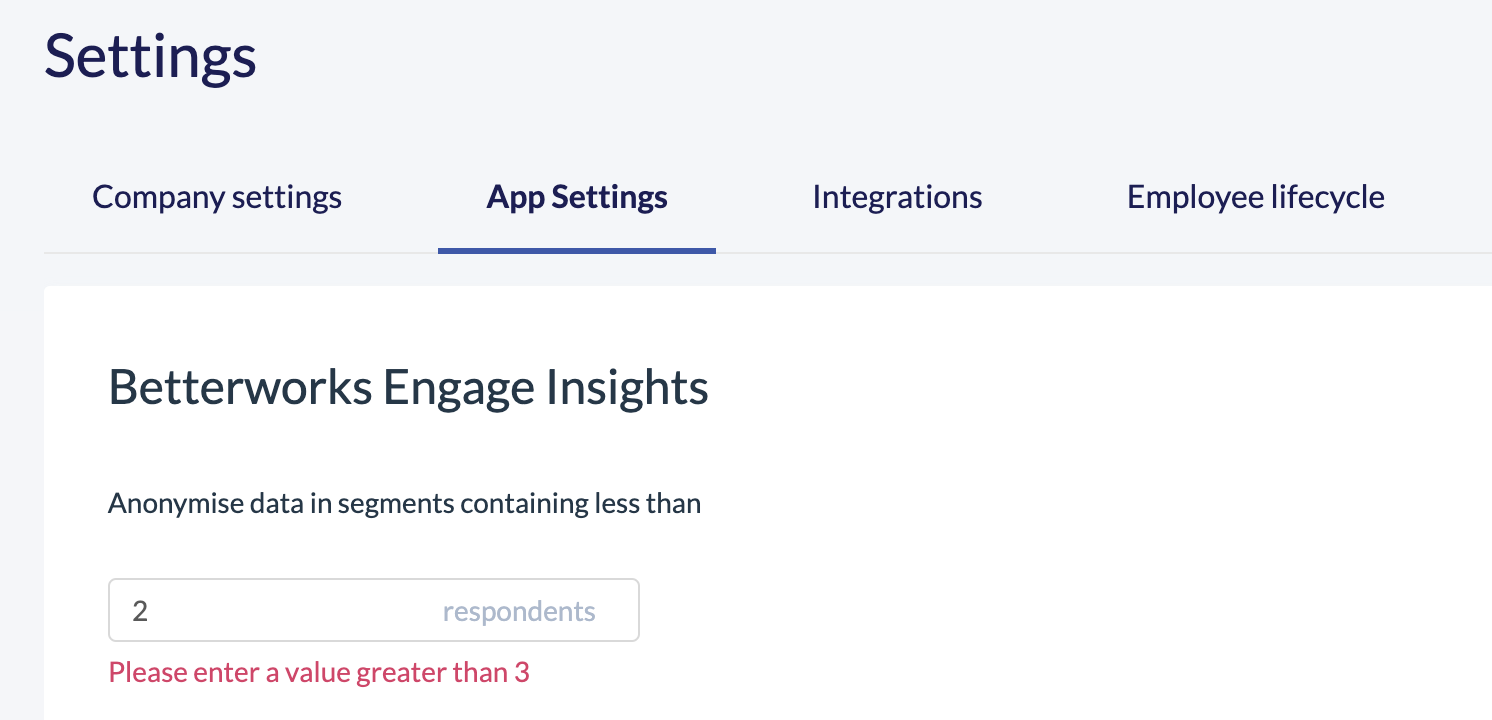Click the red validation error message

[x=319, y=672]
